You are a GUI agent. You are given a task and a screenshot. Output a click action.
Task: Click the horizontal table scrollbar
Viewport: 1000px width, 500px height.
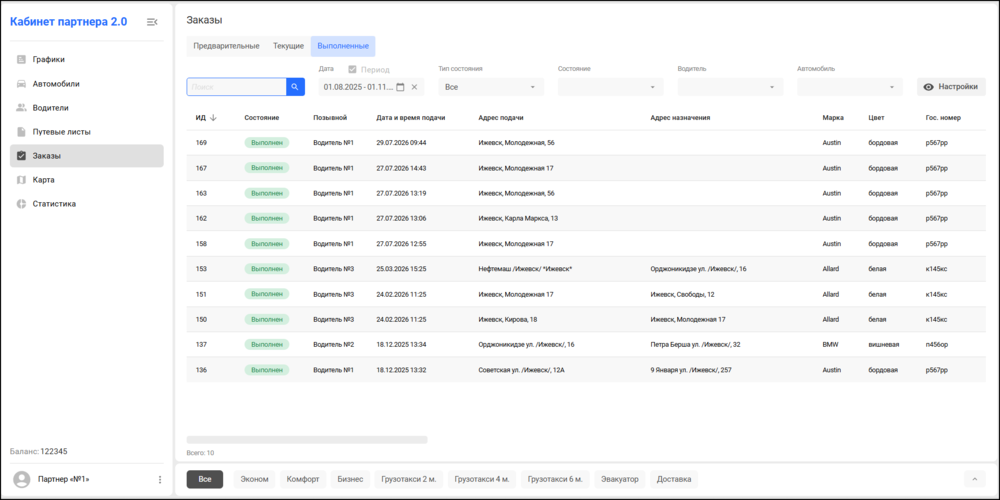(x=307, y=439)
